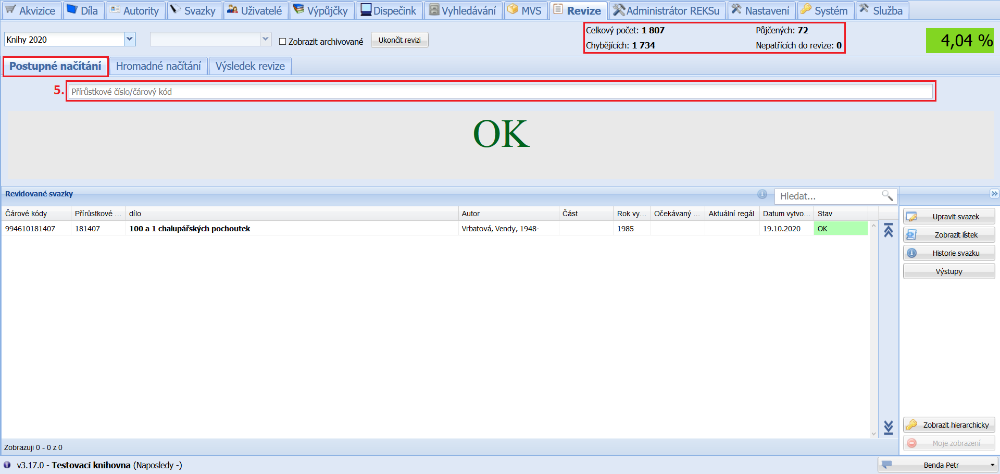Click the info icon in bottom status bar
The width and height of the screenshot is (1000, 474).
[8, 465]
